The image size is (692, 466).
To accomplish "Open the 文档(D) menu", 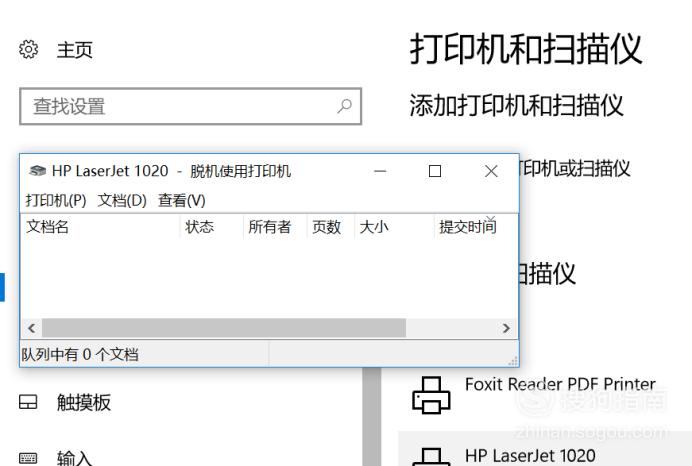I will [x=122, y=200].
